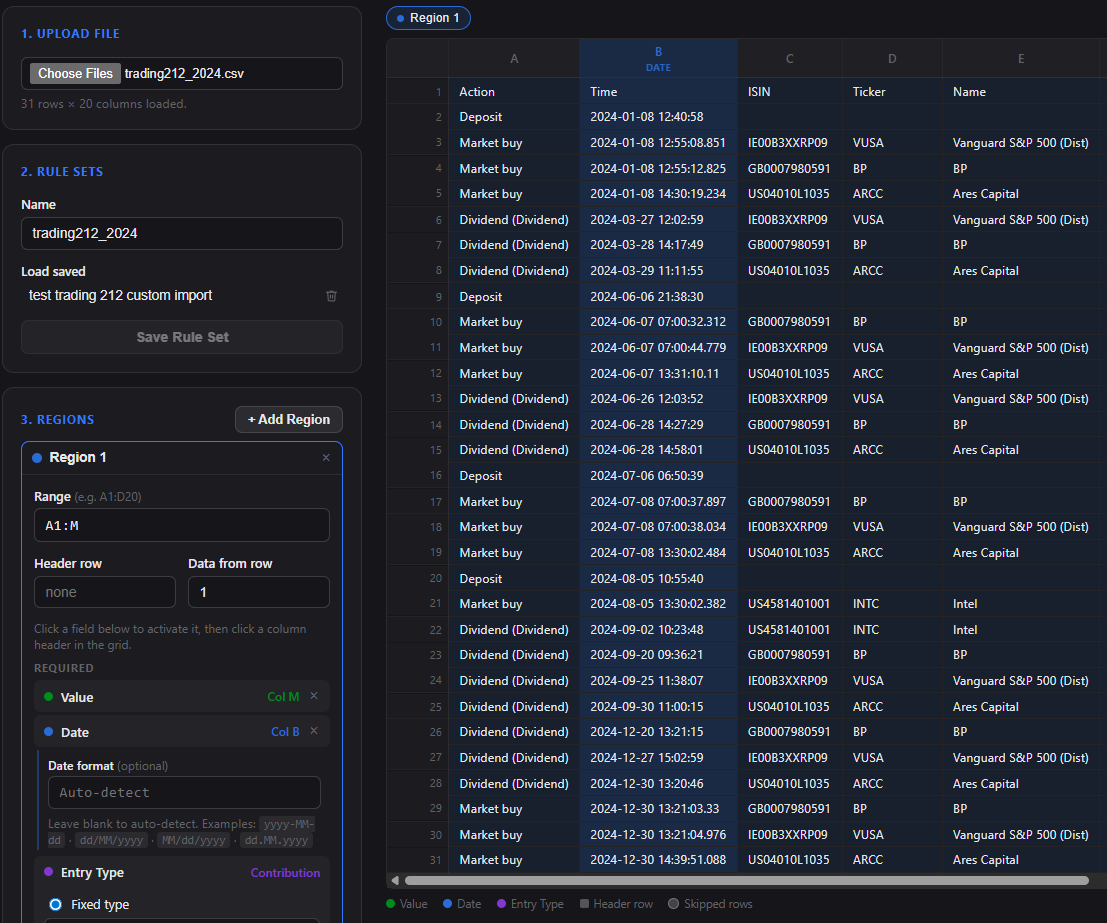The height and width of the screenshot is (923, 1107).
Task: Select column B DATE header
Action: click(x=659, y=59)
